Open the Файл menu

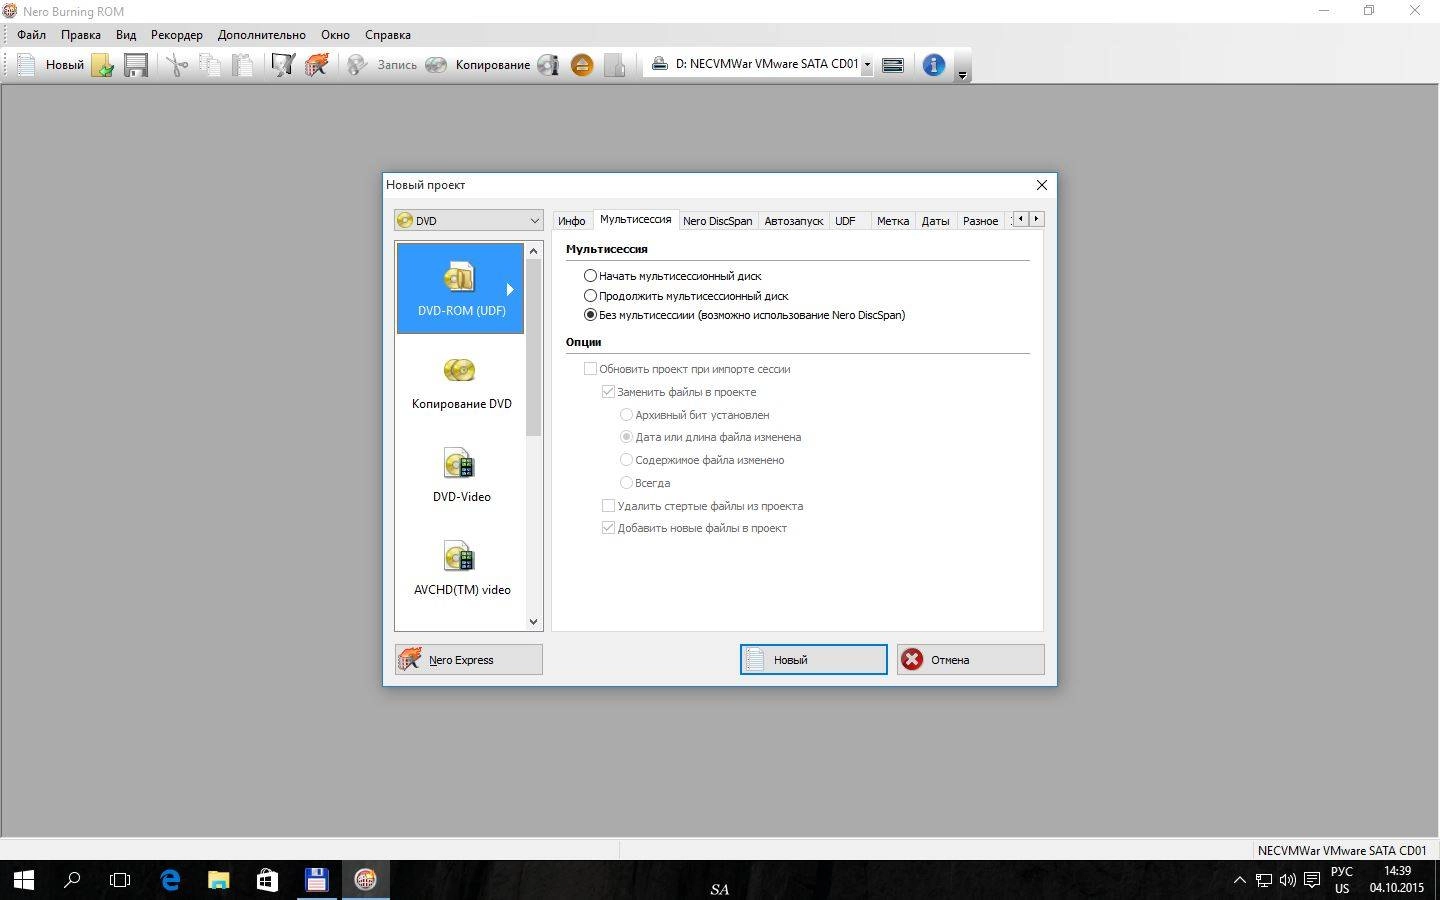pos(31,34)
